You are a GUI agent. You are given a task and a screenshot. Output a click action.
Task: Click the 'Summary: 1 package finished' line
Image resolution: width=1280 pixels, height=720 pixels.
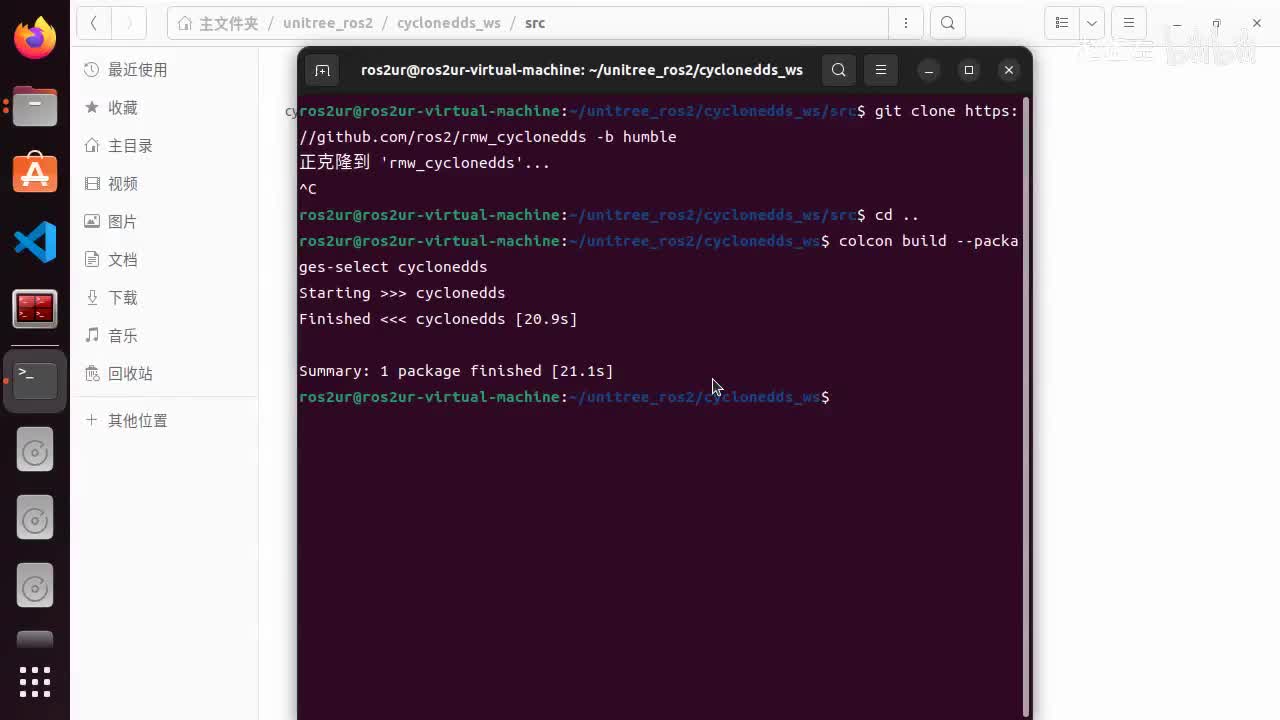point(456,371)
